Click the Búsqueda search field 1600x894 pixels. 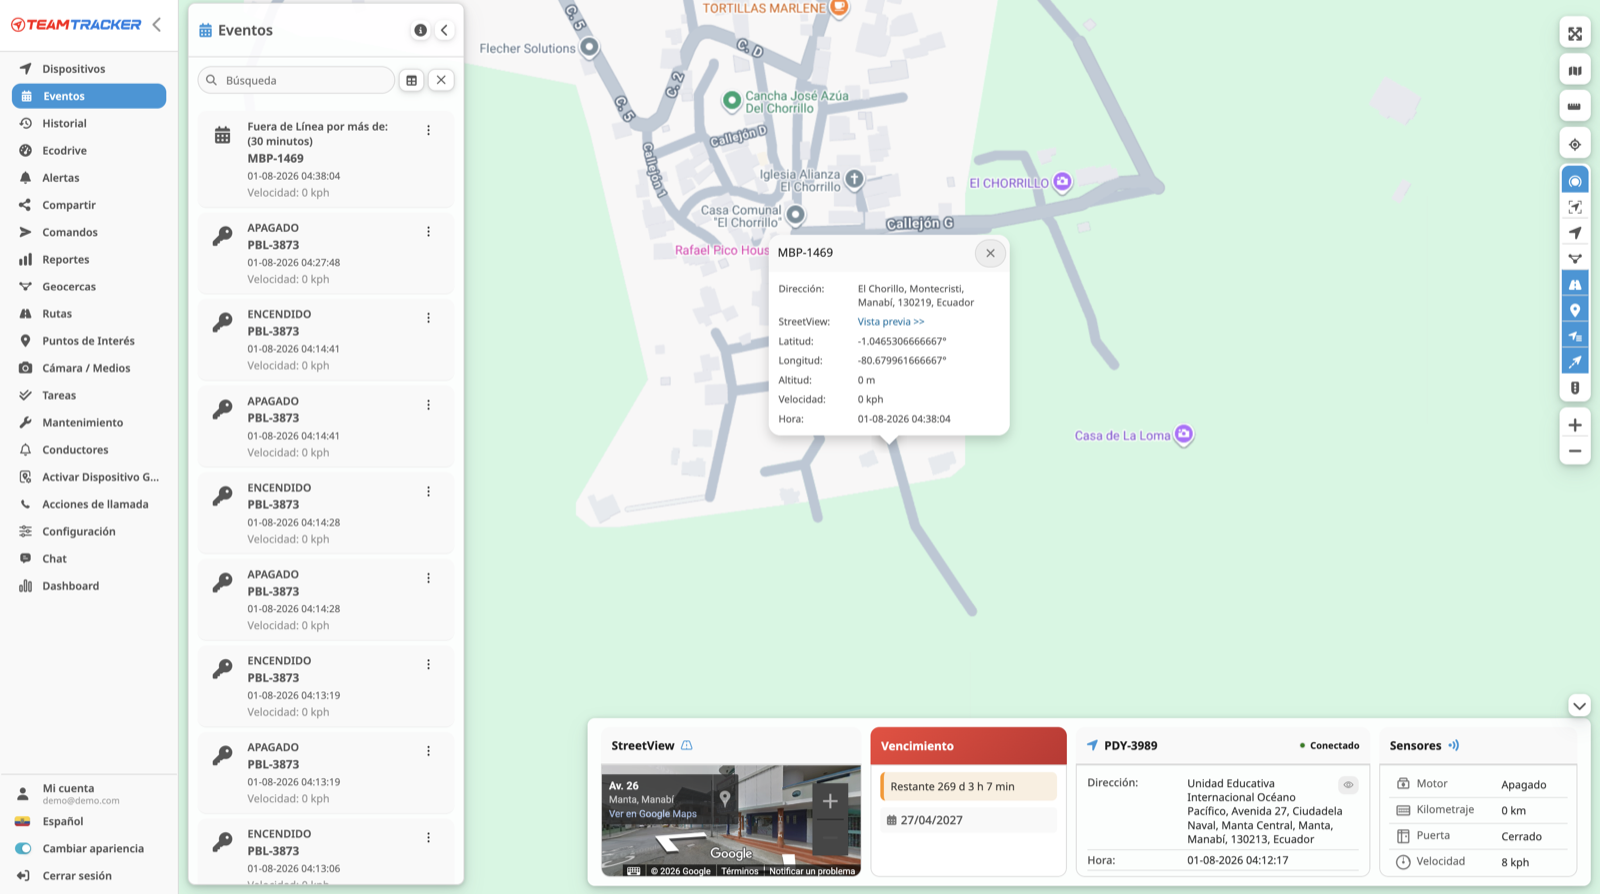point(296,80)
